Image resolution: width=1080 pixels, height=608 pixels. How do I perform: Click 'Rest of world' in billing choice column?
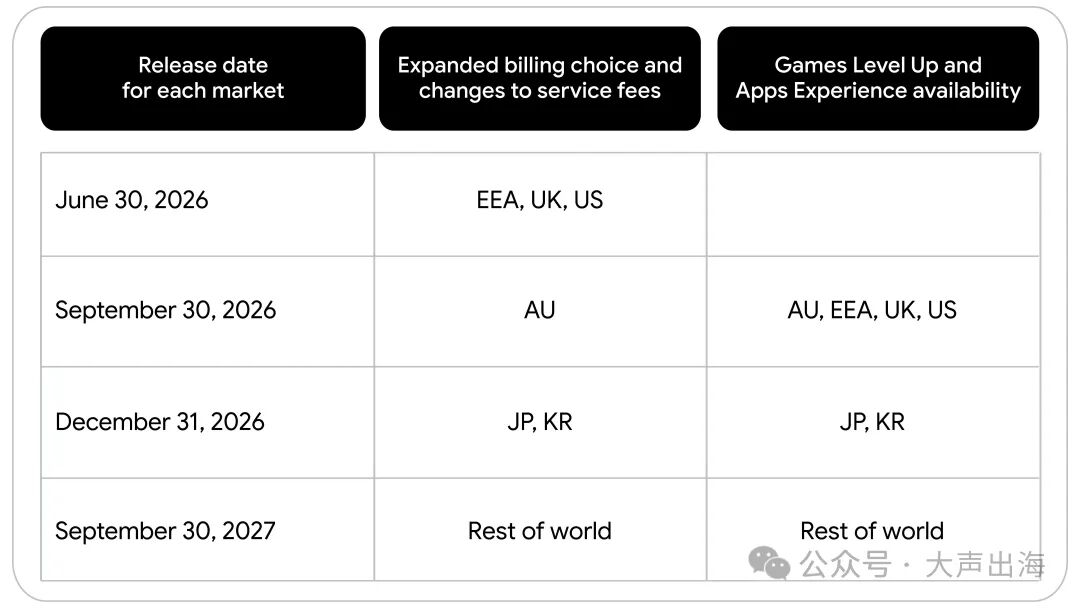(540, 530)
